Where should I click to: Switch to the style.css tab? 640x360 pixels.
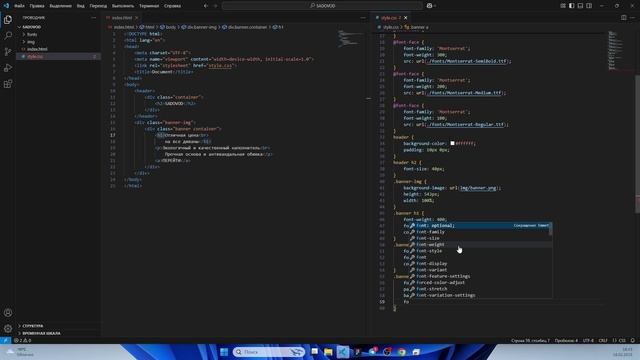(x=388, y=18)
